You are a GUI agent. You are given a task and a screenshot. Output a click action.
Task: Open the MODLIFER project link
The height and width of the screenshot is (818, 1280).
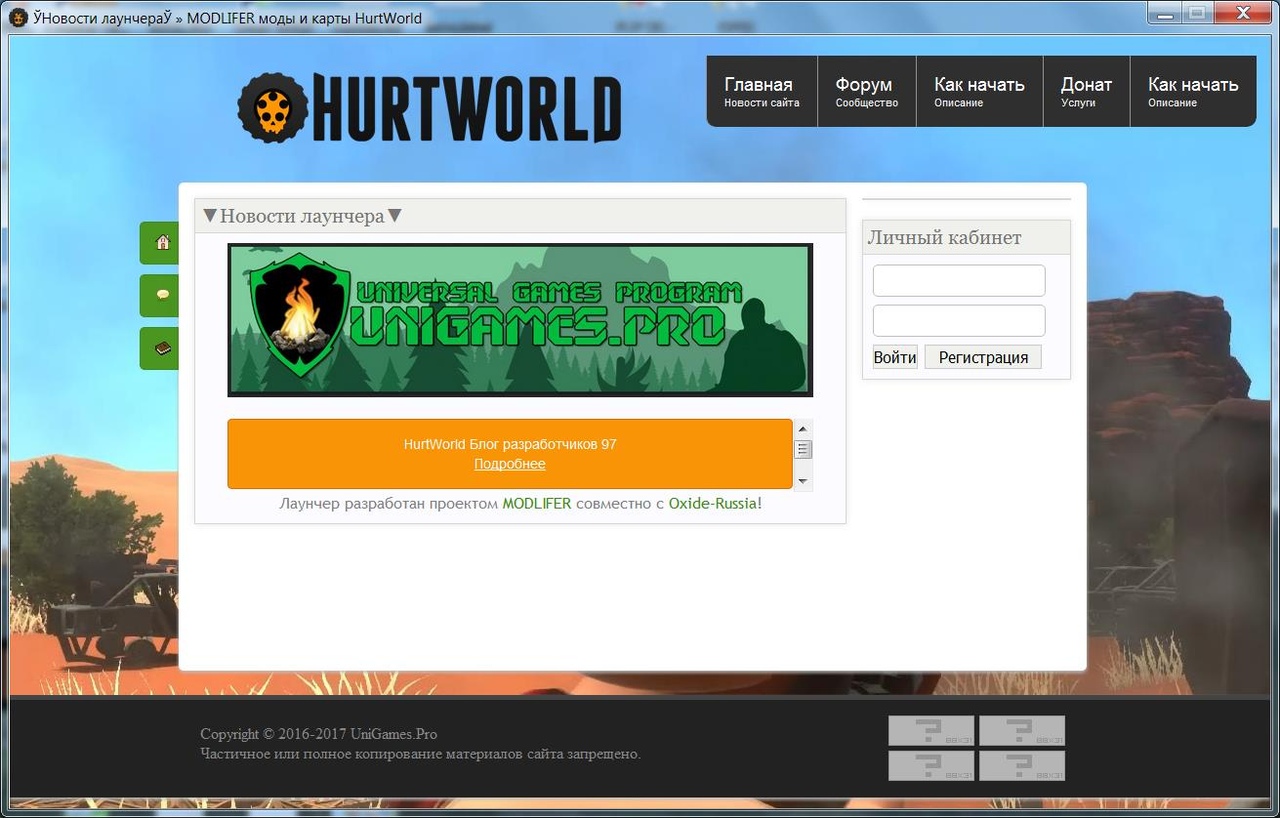pos(537,503)
